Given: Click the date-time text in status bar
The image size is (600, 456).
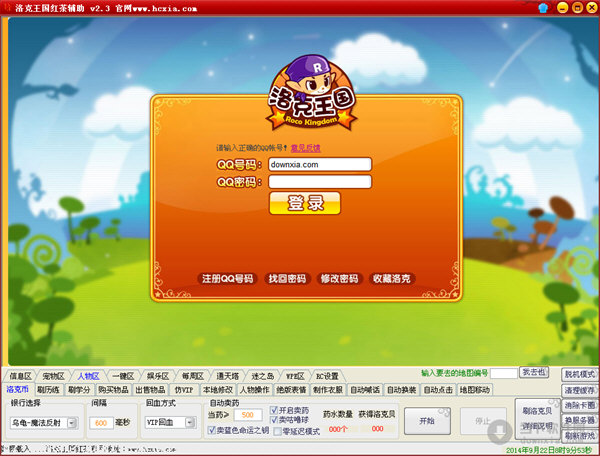Looking at the screenshot, I should pos(549,450).
